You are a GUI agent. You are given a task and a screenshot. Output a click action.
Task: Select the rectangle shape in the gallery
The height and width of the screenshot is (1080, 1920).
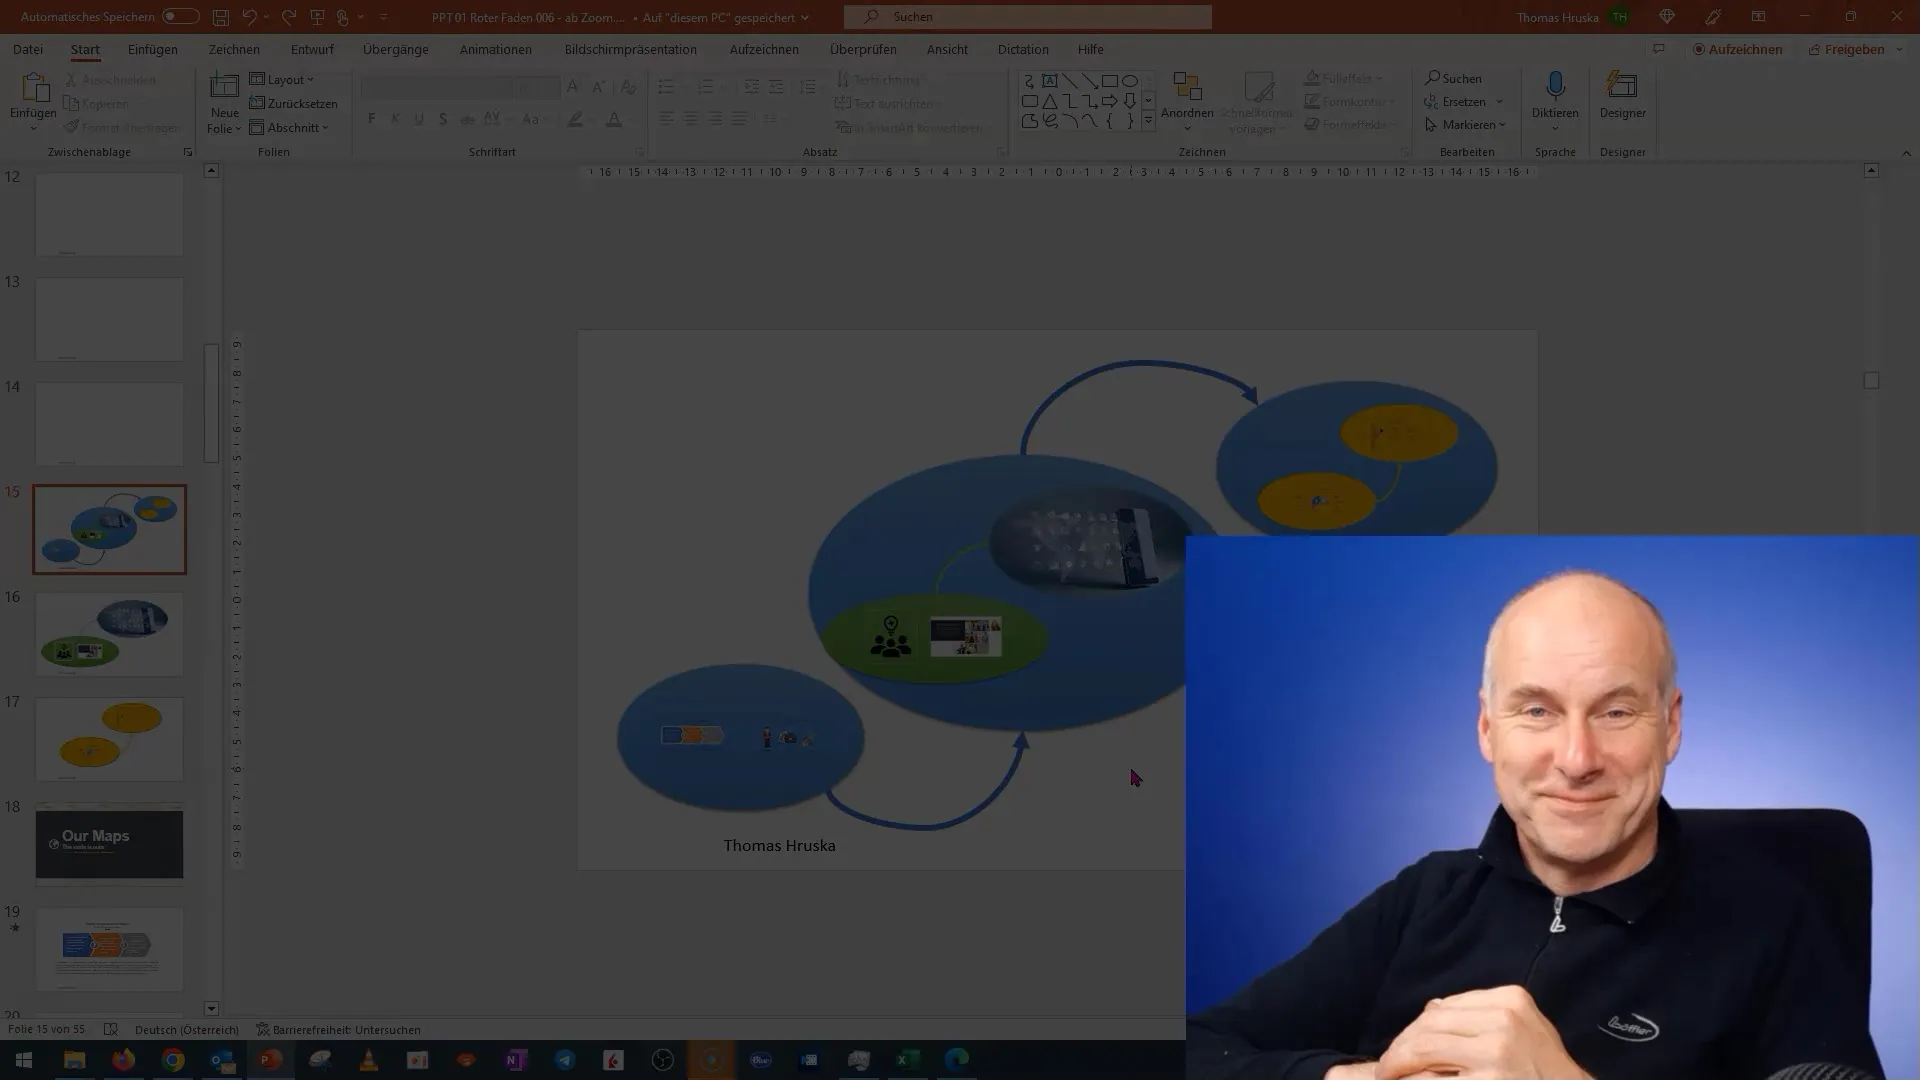coord(1109,81)
